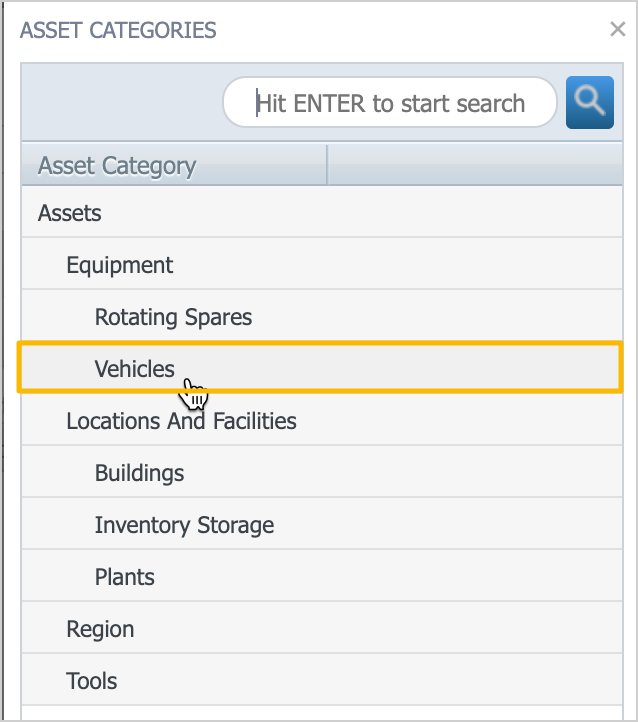Select the Region category

(100, 629)
